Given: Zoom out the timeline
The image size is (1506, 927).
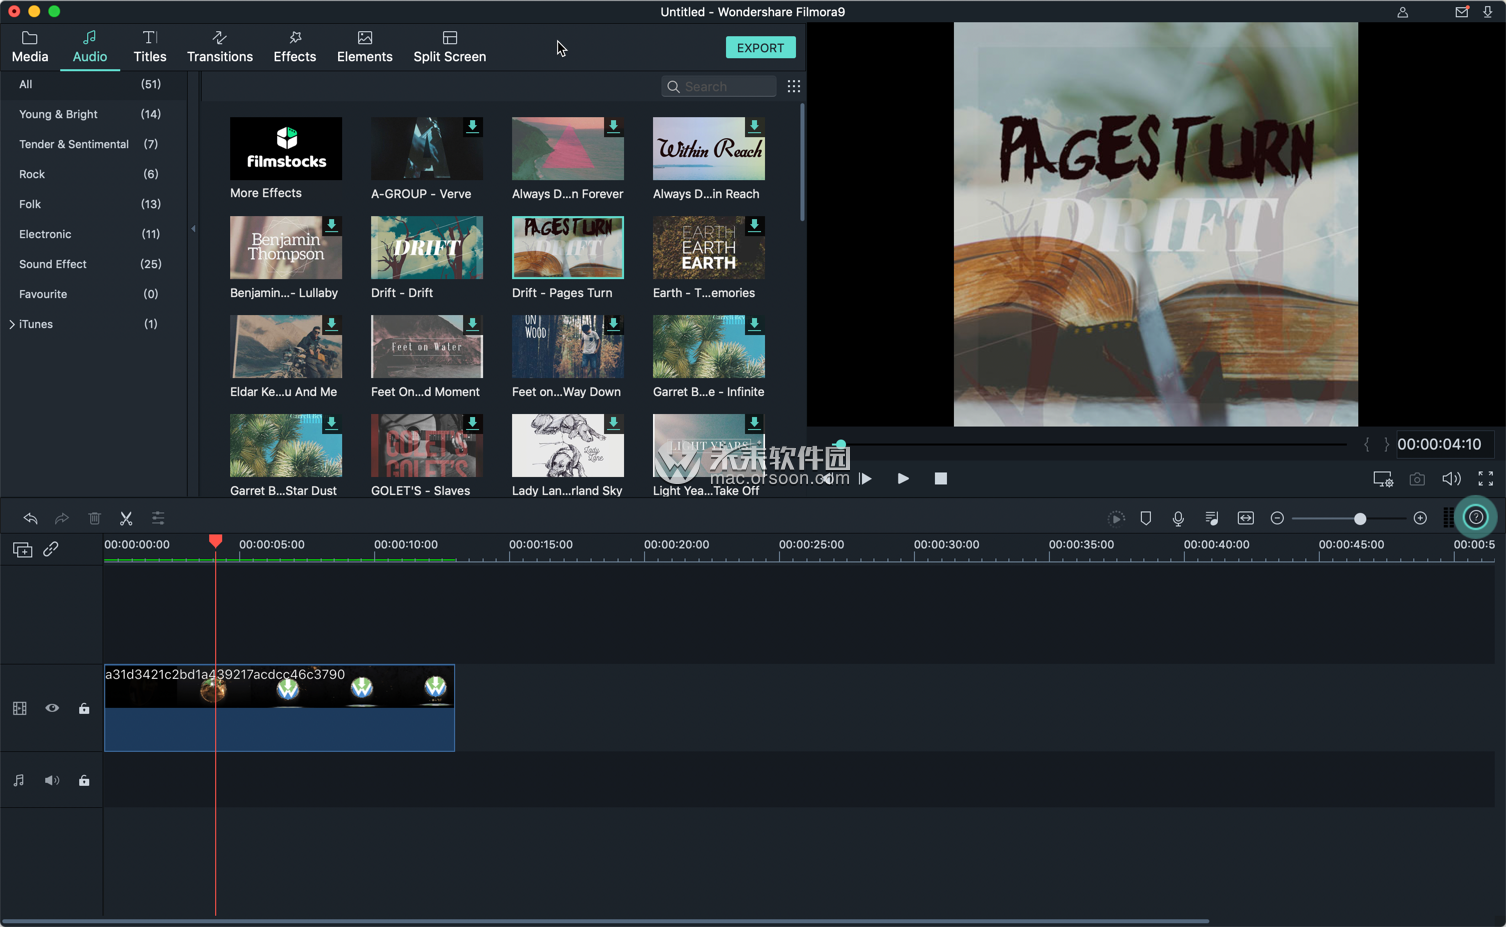Looking at the screenshot, I should click(x=1277, y=518).
